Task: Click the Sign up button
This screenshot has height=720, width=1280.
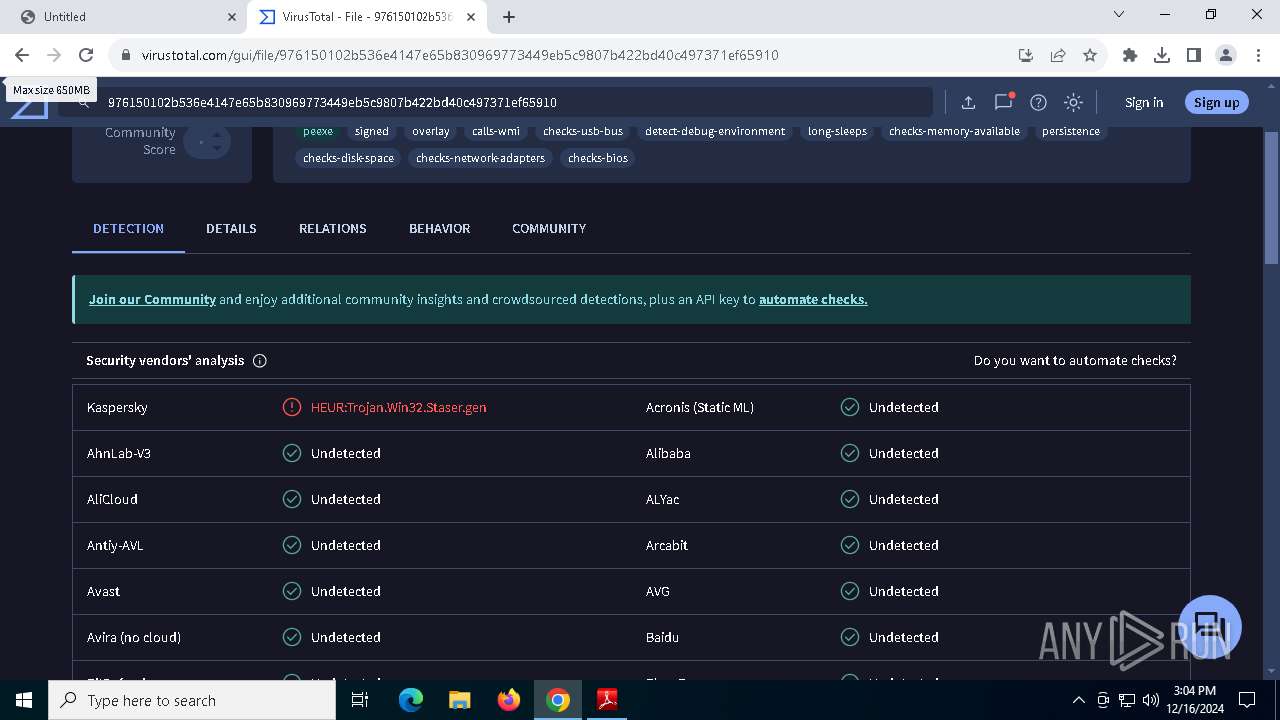Action: tap(1216, 102)
